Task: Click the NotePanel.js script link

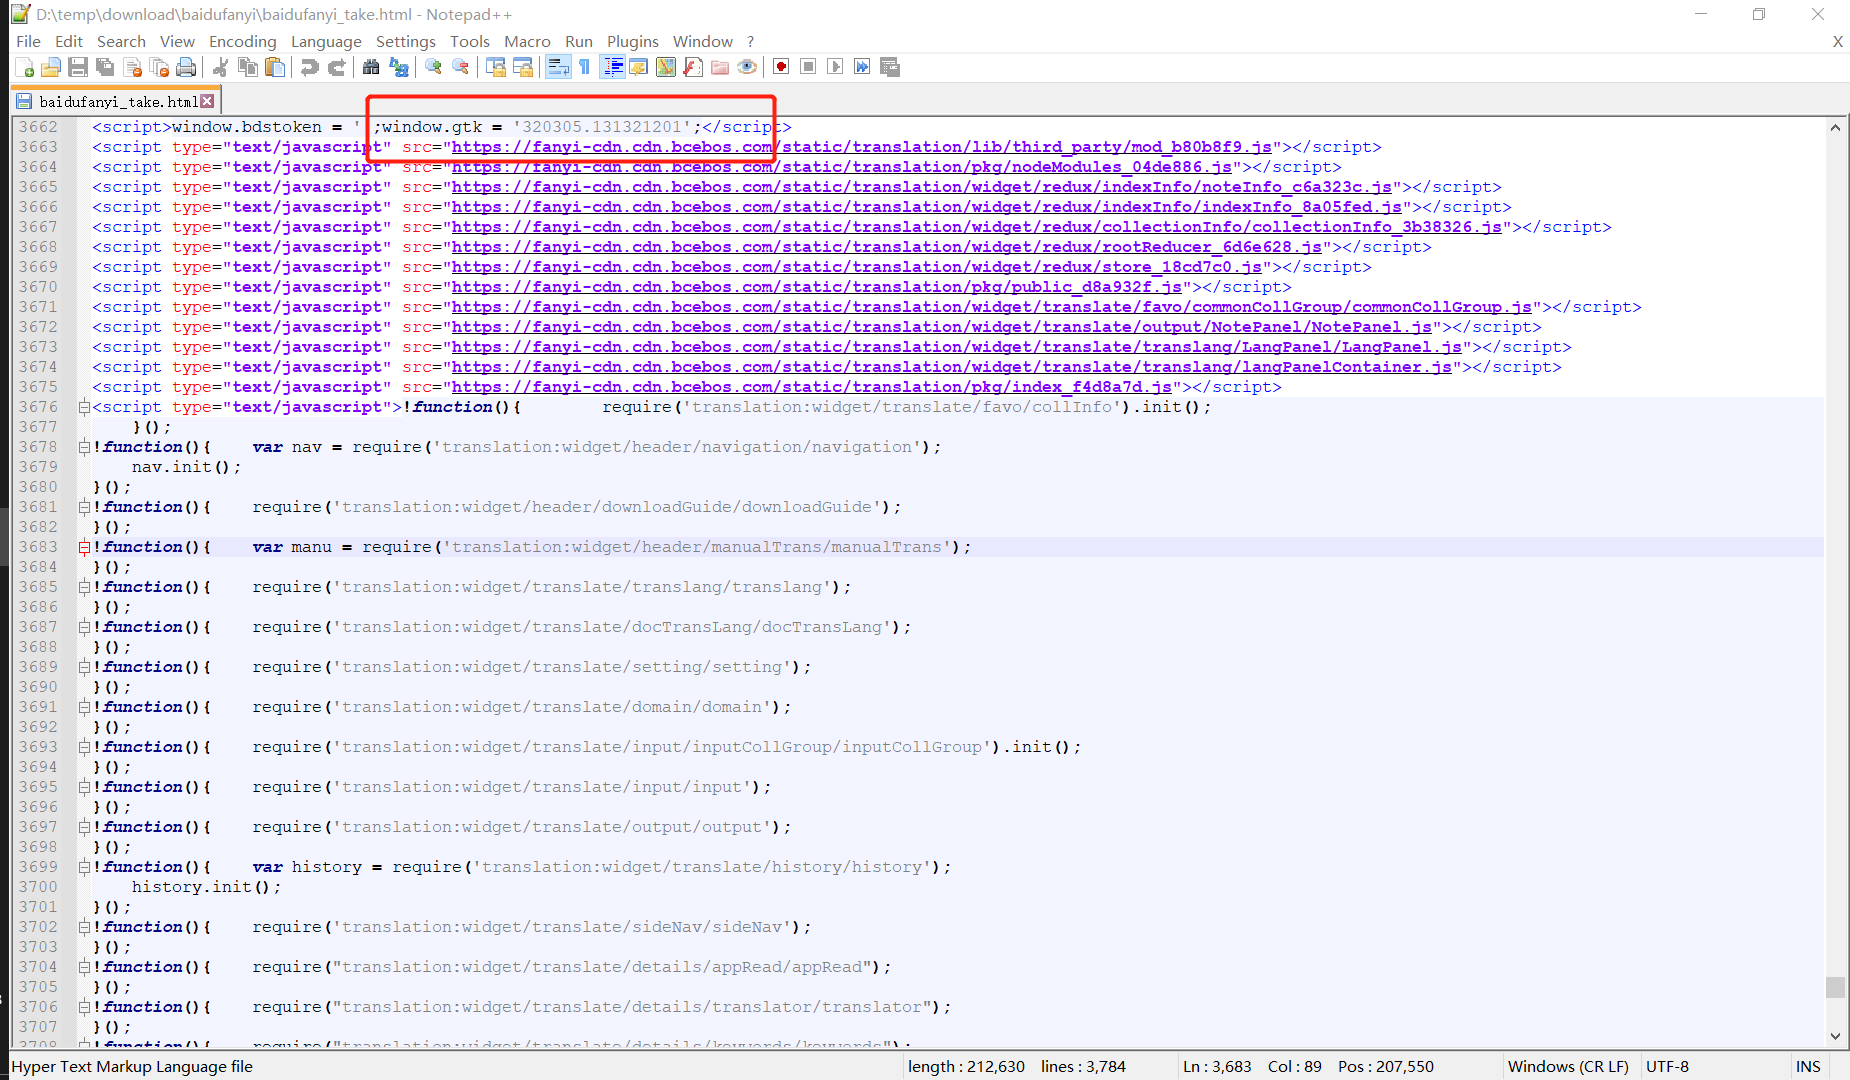Action: 941,327
